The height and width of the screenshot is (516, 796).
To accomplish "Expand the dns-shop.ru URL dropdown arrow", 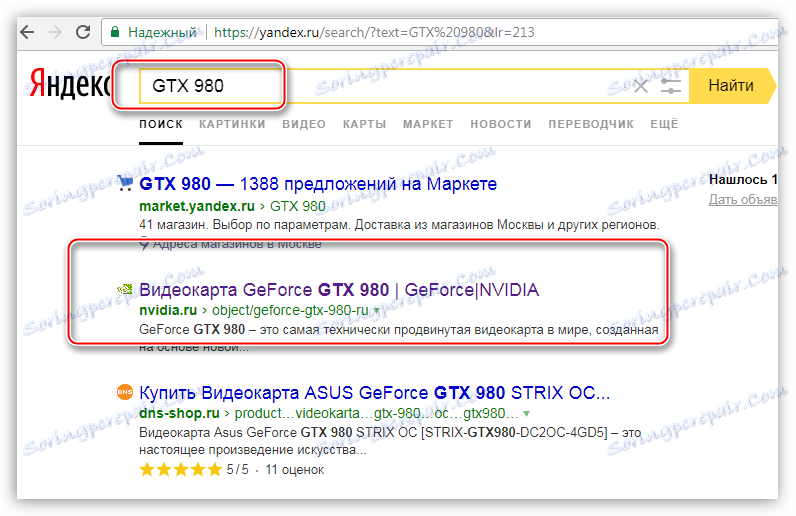I will pyautogui.click(x=526, y=413).
